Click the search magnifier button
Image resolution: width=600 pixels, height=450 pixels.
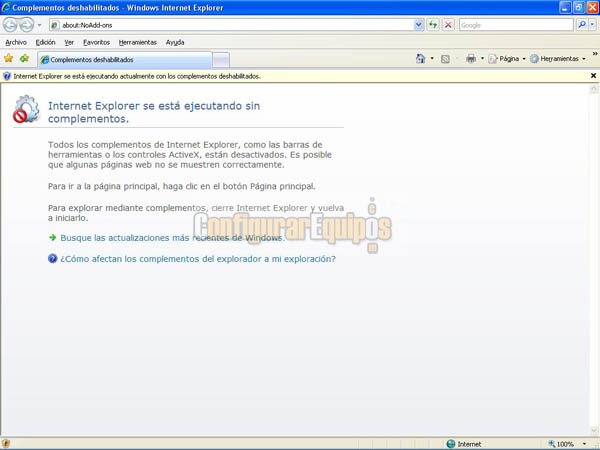(x=582, y=25)
